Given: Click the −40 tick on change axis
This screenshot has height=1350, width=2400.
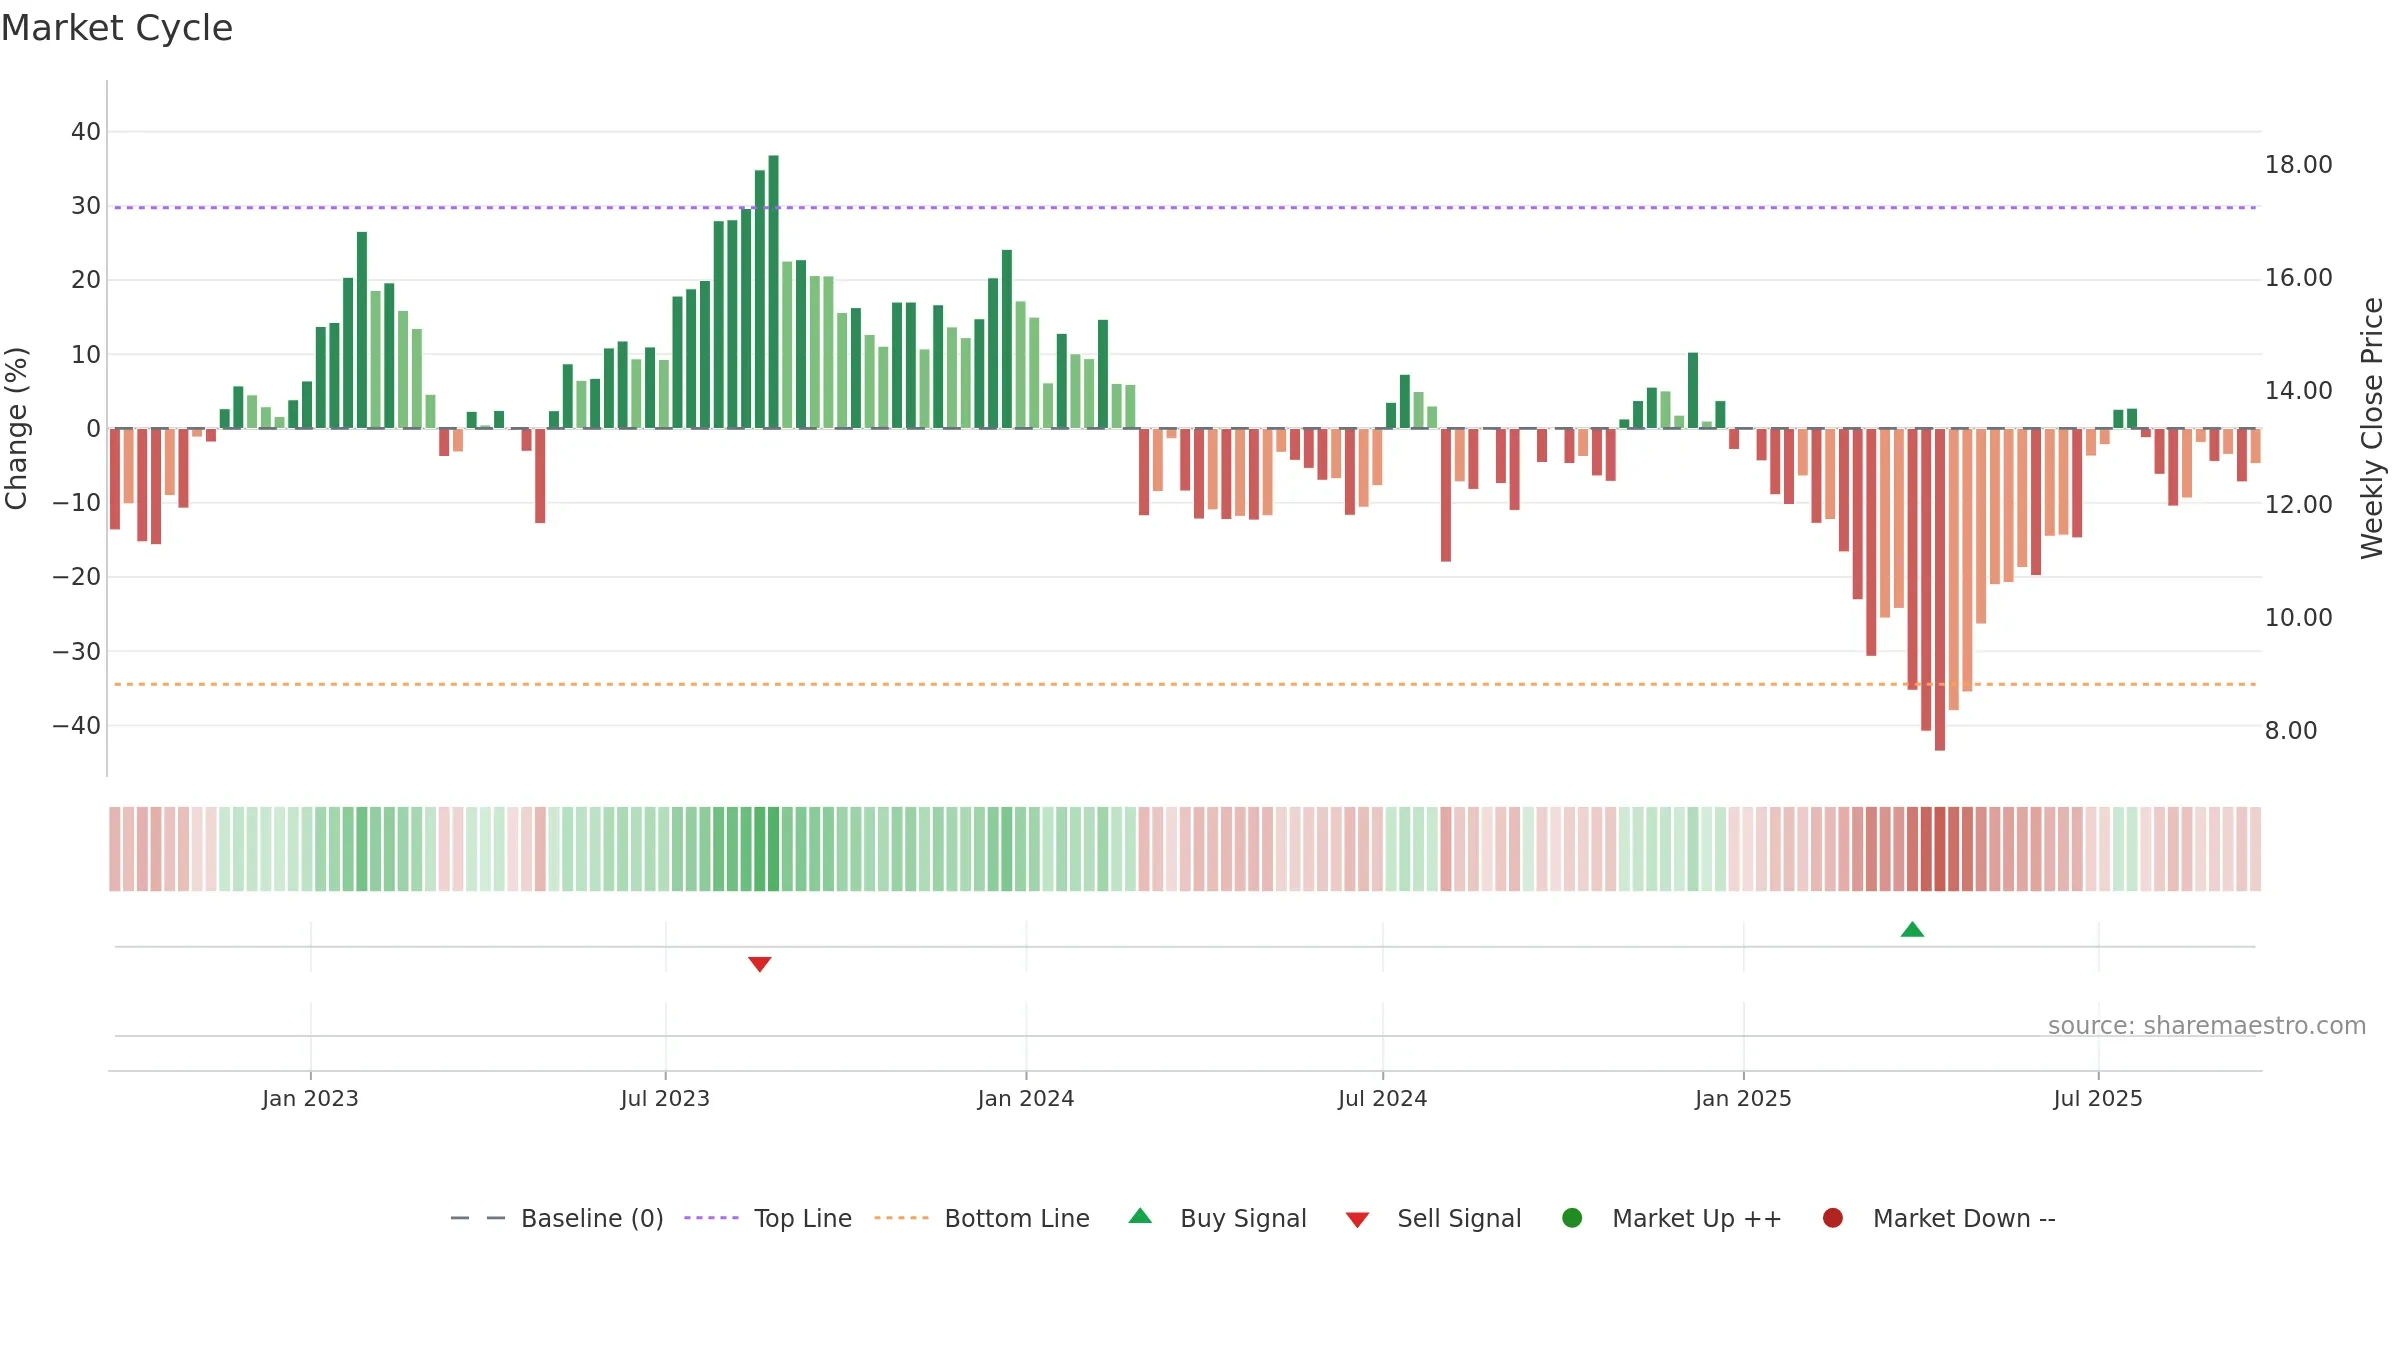Looking at the screenshot, I should pyautogui.click(x=77, y=726).
